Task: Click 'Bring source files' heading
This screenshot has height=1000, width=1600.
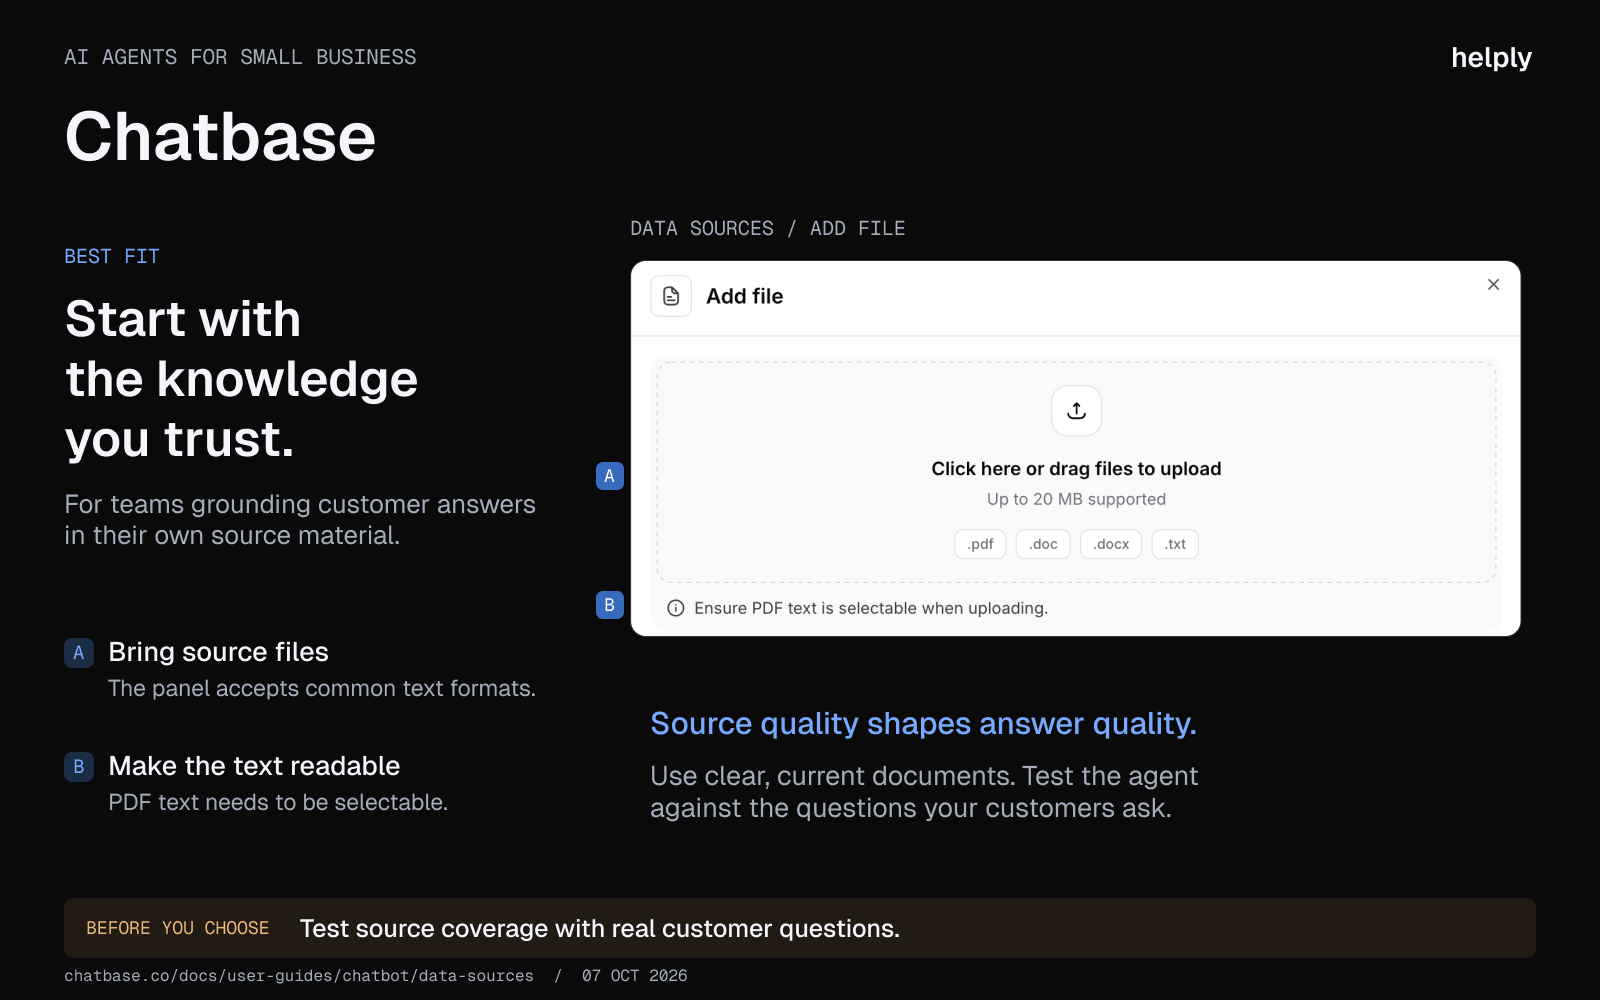Action: coord(218,652)
